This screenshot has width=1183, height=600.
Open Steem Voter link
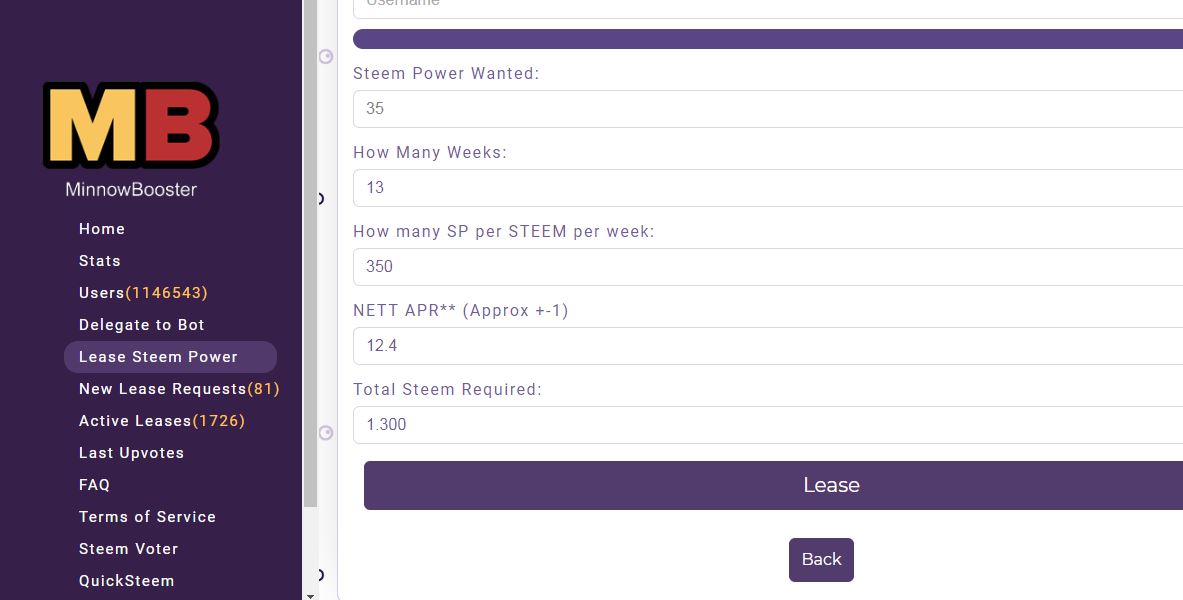pyautogui.click(x=128, y=549)
